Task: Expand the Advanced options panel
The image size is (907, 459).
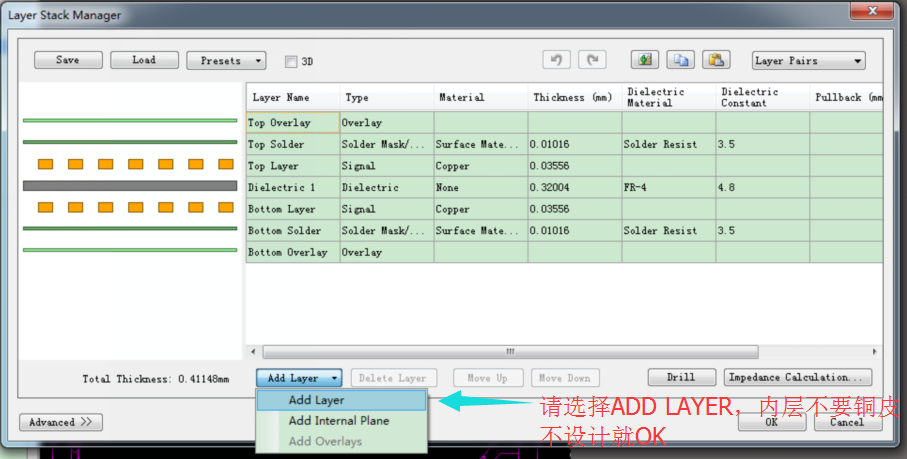Action: point(60,422)
